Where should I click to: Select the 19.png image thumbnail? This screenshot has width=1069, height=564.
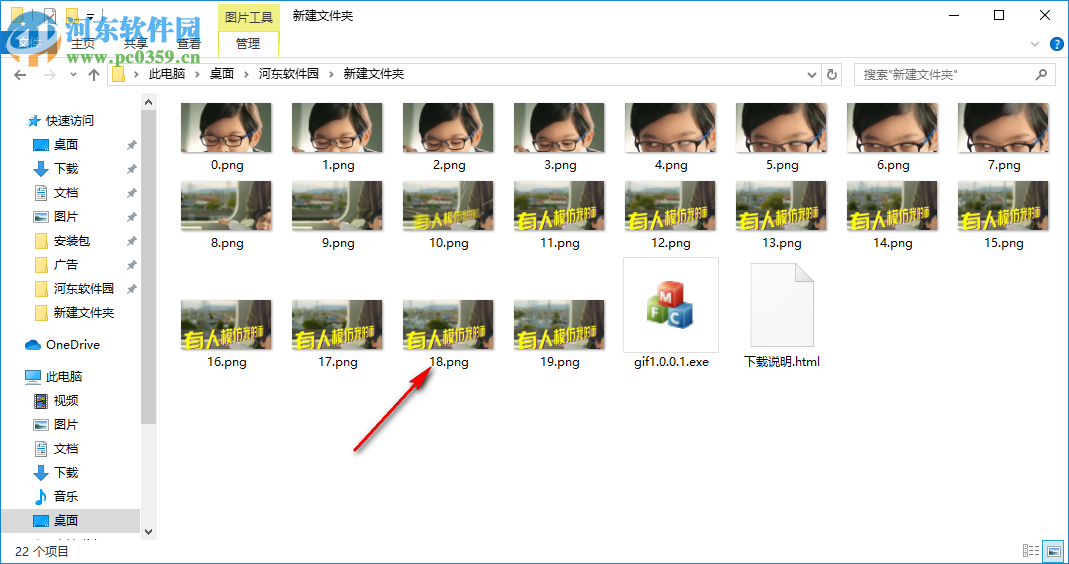point(559,325)
